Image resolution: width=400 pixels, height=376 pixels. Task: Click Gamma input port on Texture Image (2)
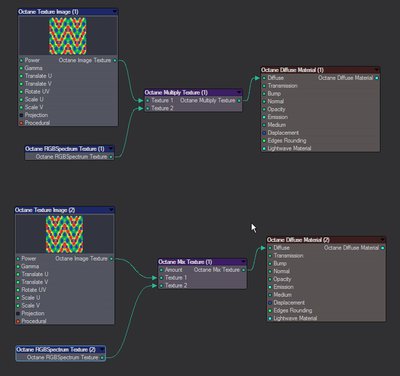[x=18, y=266]
